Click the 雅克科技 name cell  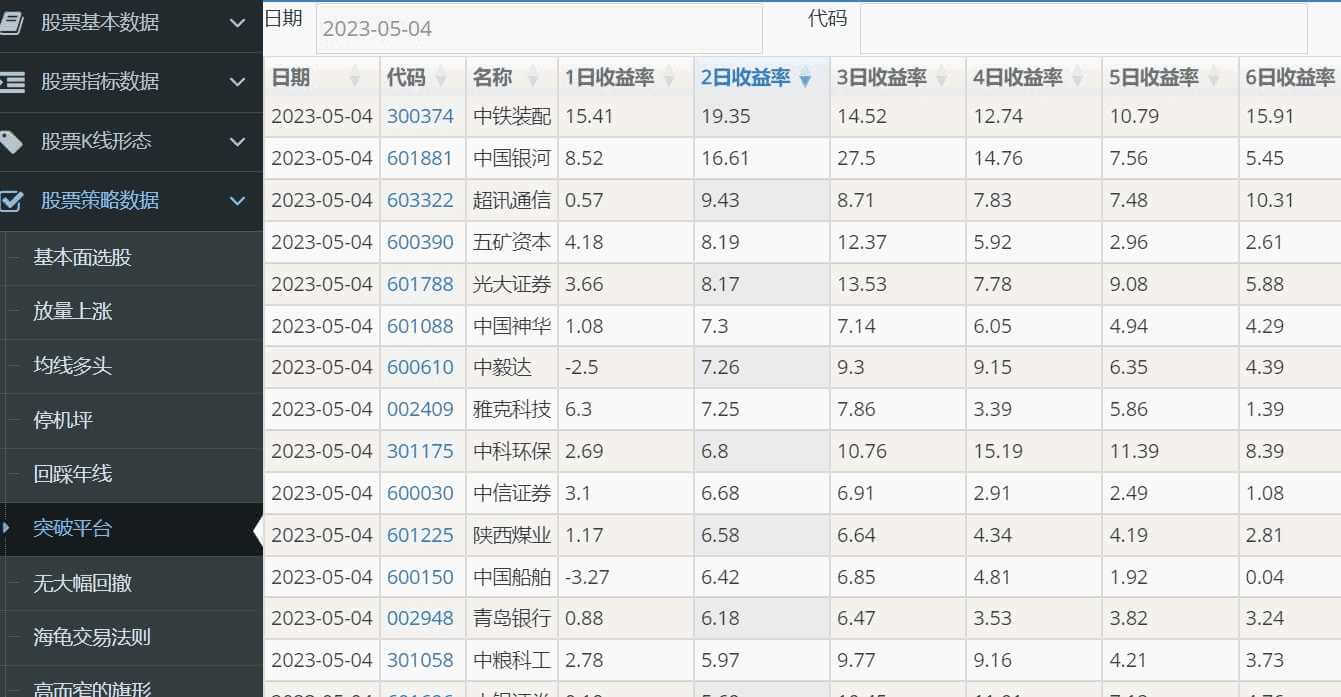(x=512, y=409)
